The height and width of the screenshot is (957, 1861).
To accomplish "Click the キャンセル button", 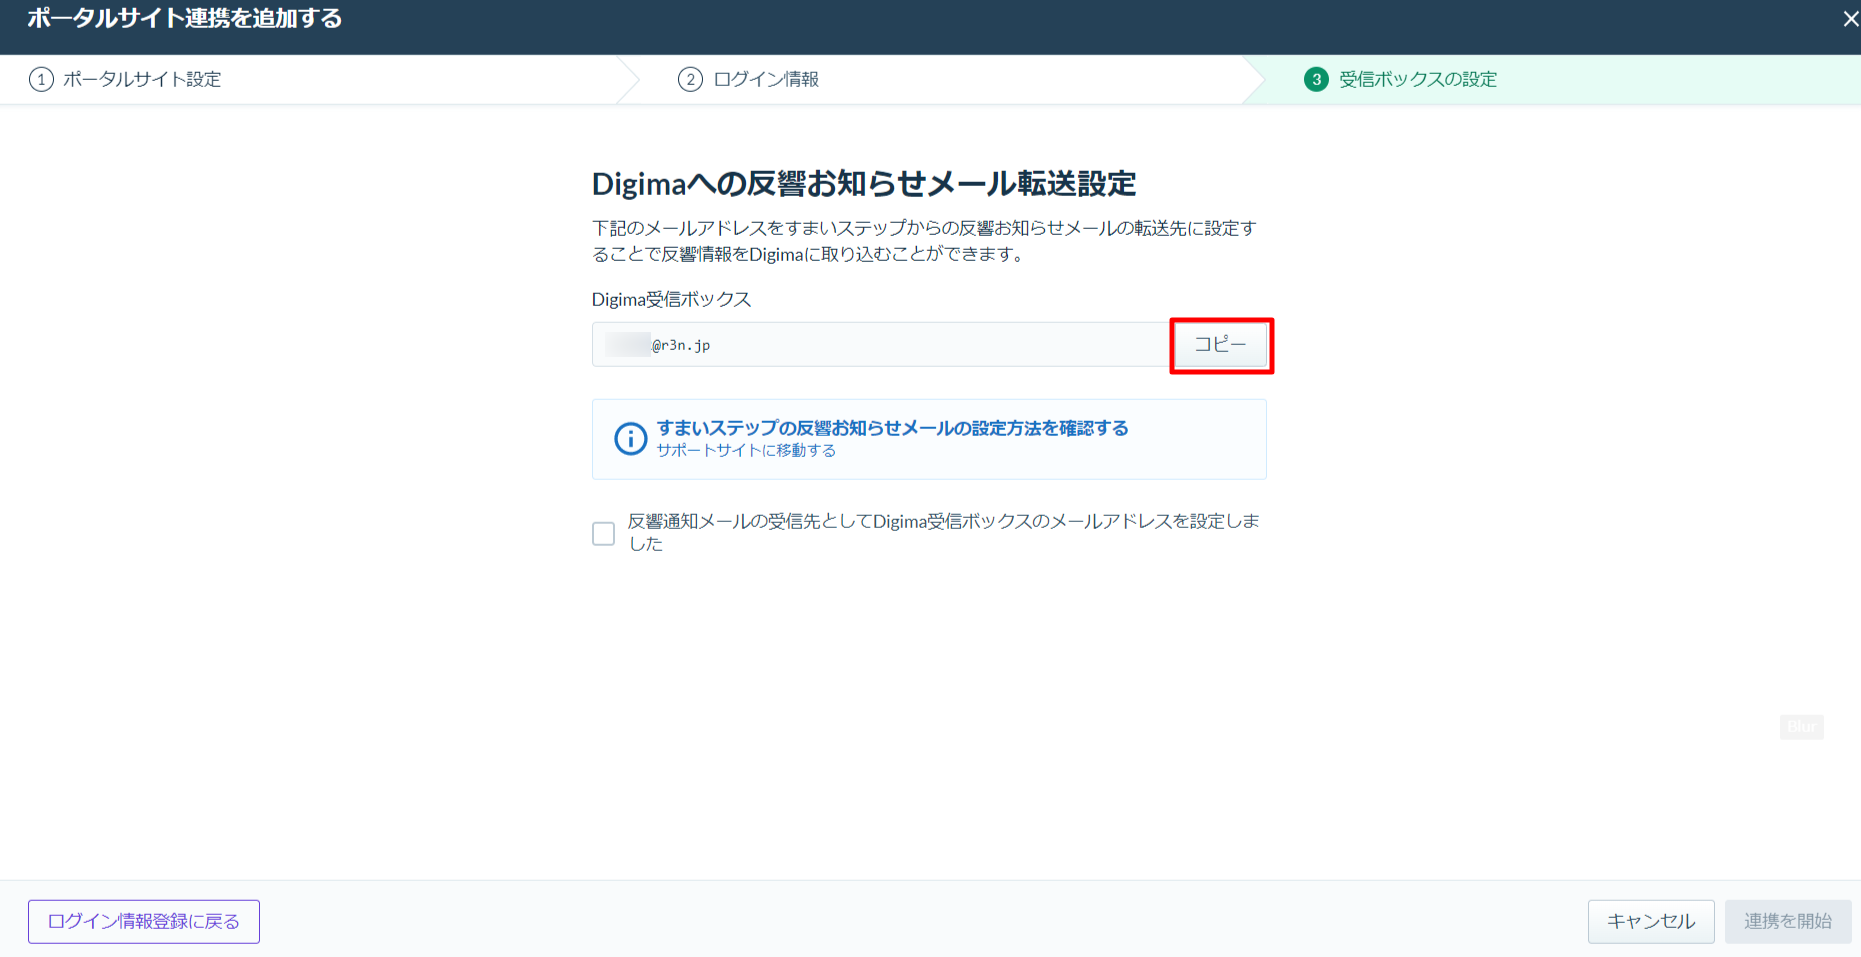I will (x=1651, y=922).
